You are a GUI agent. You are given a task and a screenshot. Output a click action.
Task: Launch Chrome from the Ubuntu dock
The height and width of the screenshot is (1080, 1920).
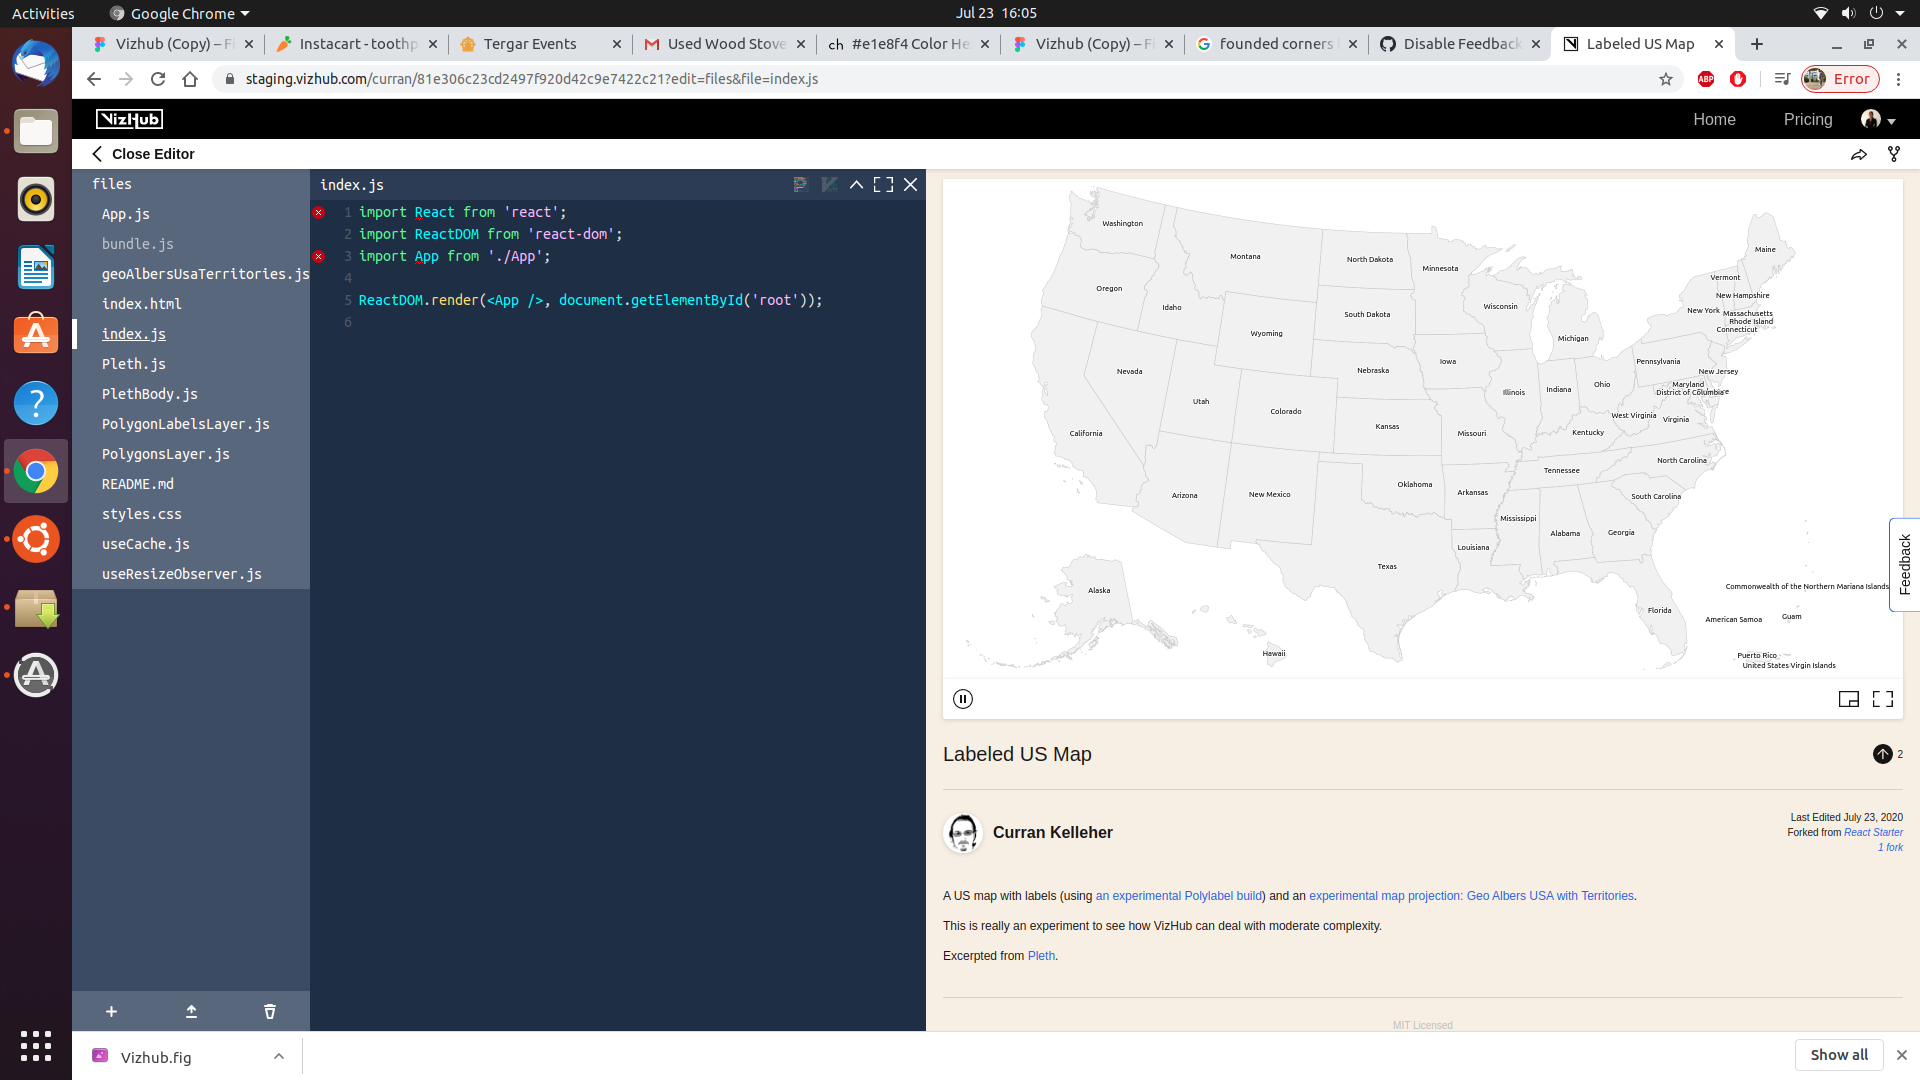pos(36,471)
